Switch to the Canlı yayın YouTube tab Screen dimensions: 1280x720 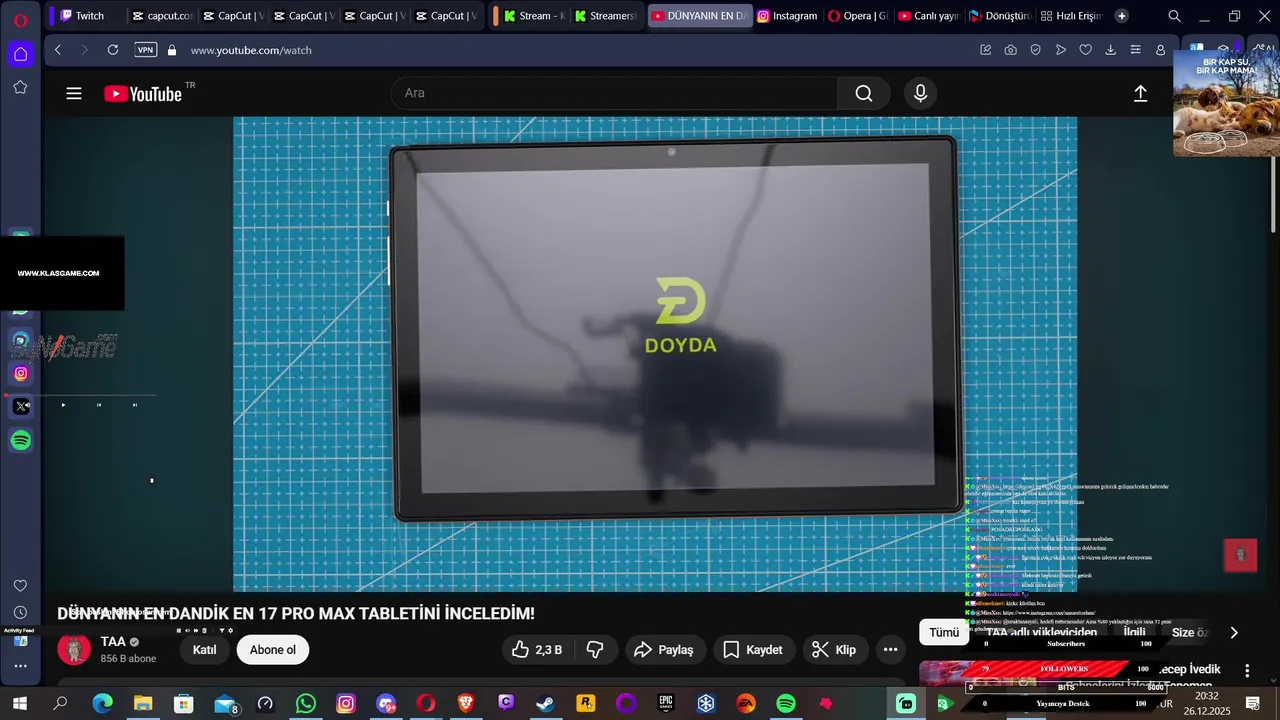[928, 16]
